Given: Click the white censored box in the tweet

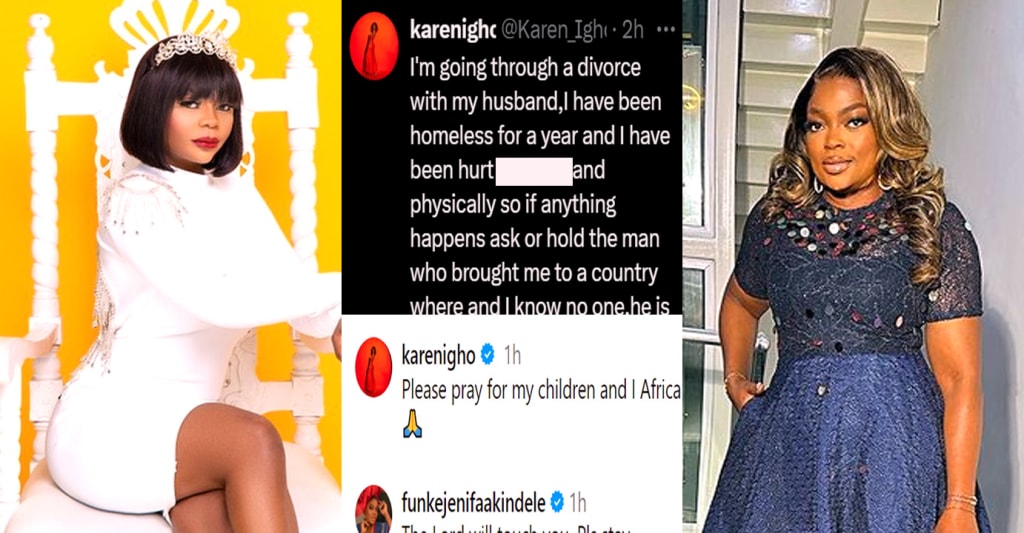Looking at the screenshot, I should click(x=534, y=171).
